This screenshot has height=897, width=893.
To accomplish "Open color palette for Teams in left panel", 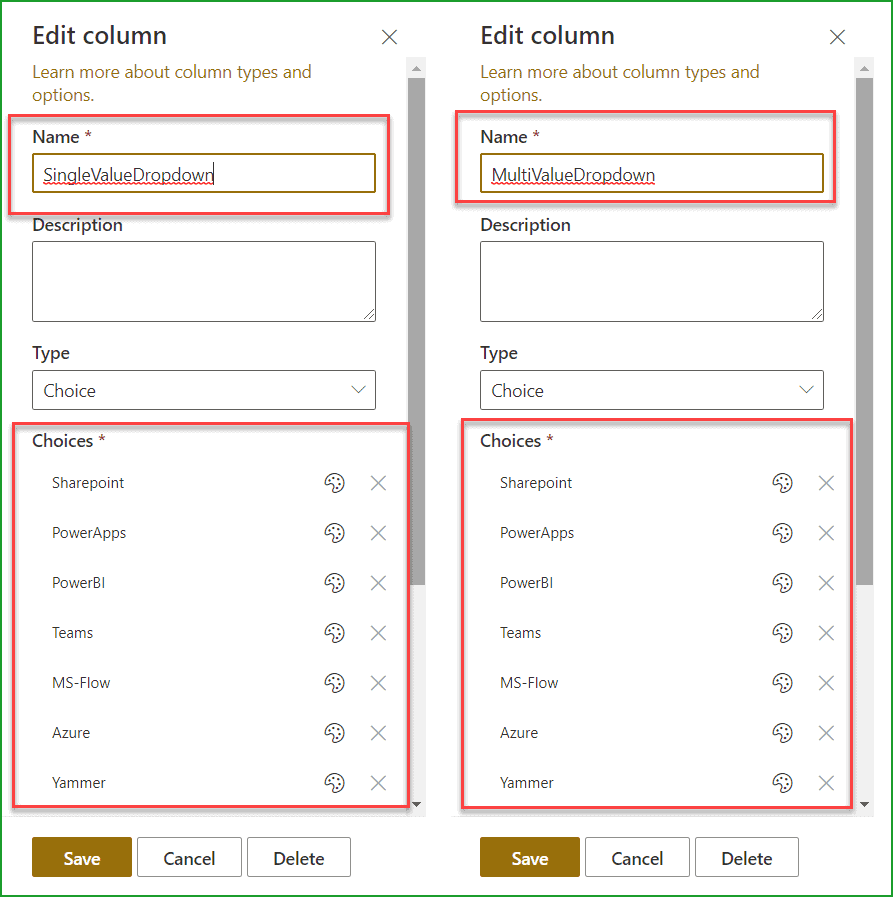I will [334, 633].
